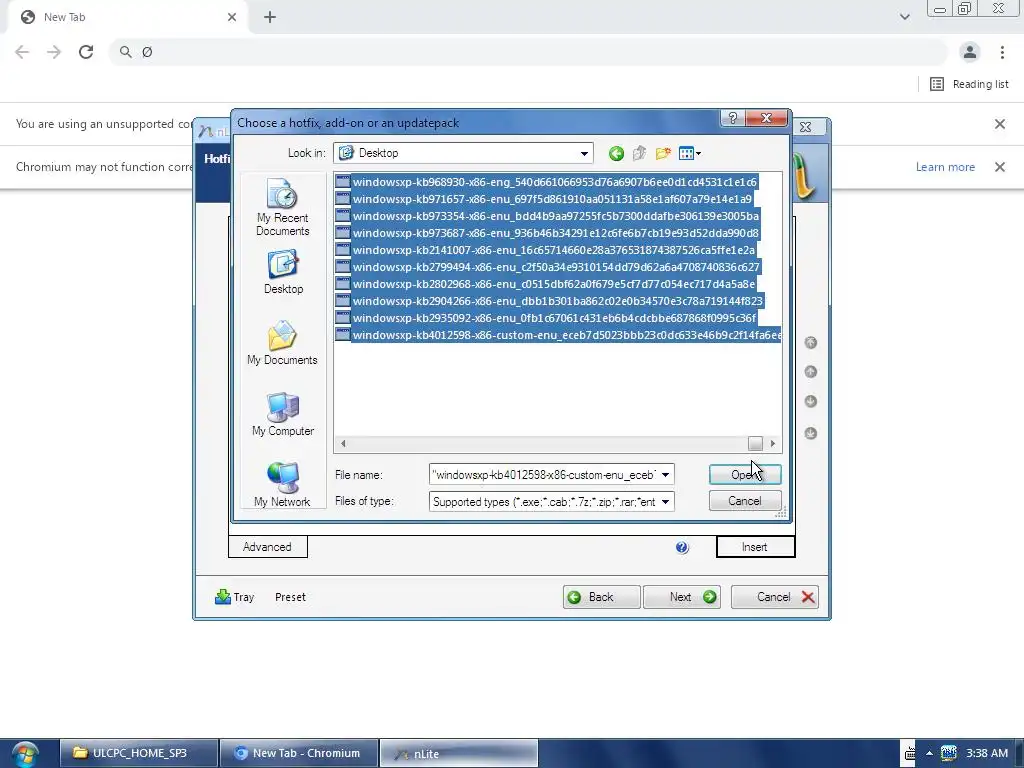Select file windowsxp-kb2799494-x86-enu

tap(548, 267)
